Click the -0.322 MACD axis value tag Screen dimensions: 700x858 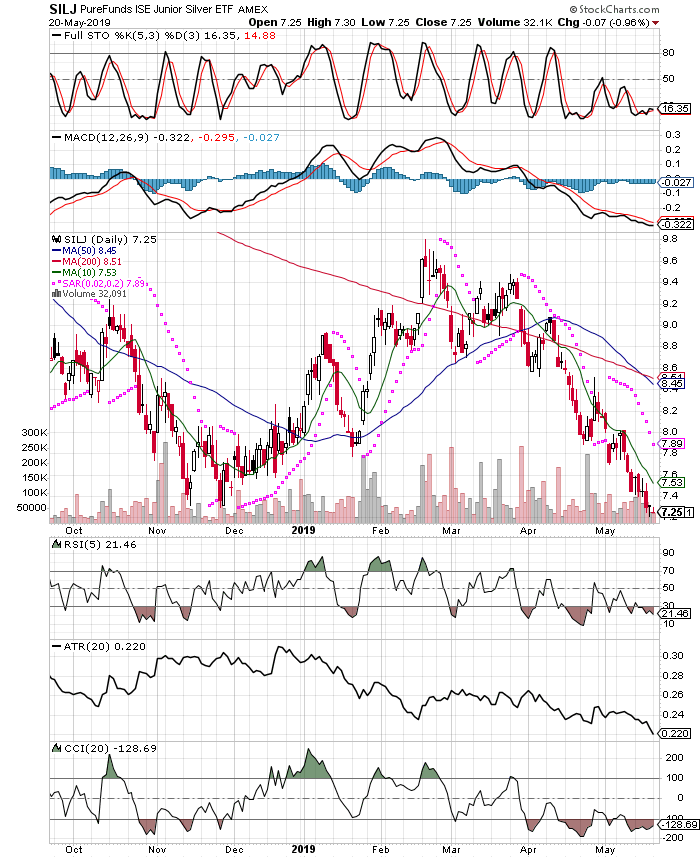(676, 224)
